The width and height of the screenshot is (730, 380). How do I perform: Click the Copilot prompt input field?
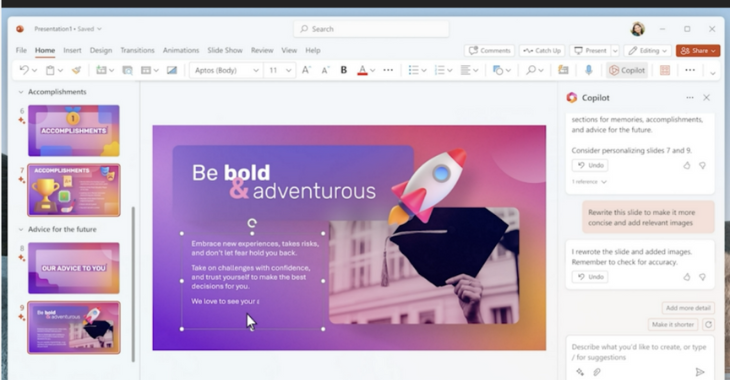click(639, 352)
